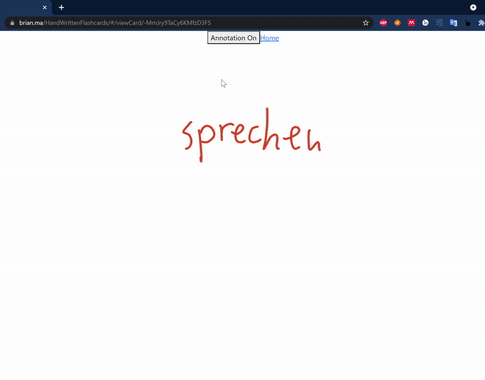Click the site lock icon

[12, 23]
